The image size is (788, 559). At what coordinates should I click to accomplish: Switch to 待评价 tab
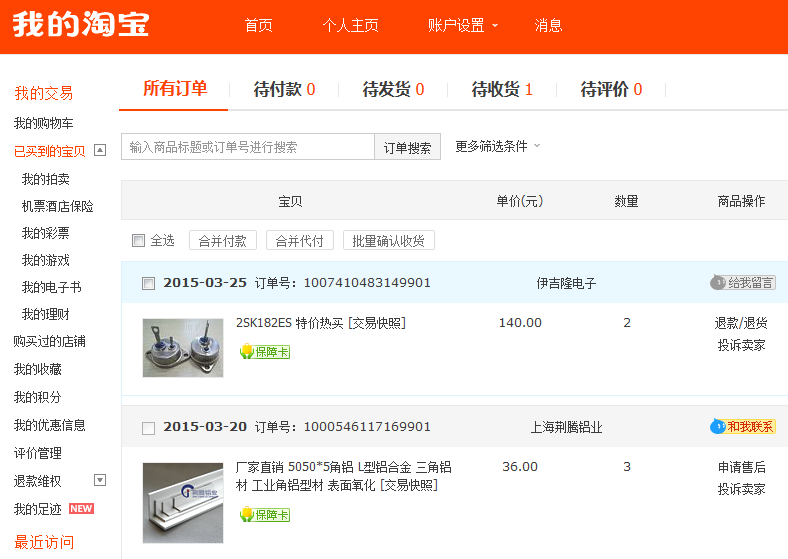click(611, 89)
